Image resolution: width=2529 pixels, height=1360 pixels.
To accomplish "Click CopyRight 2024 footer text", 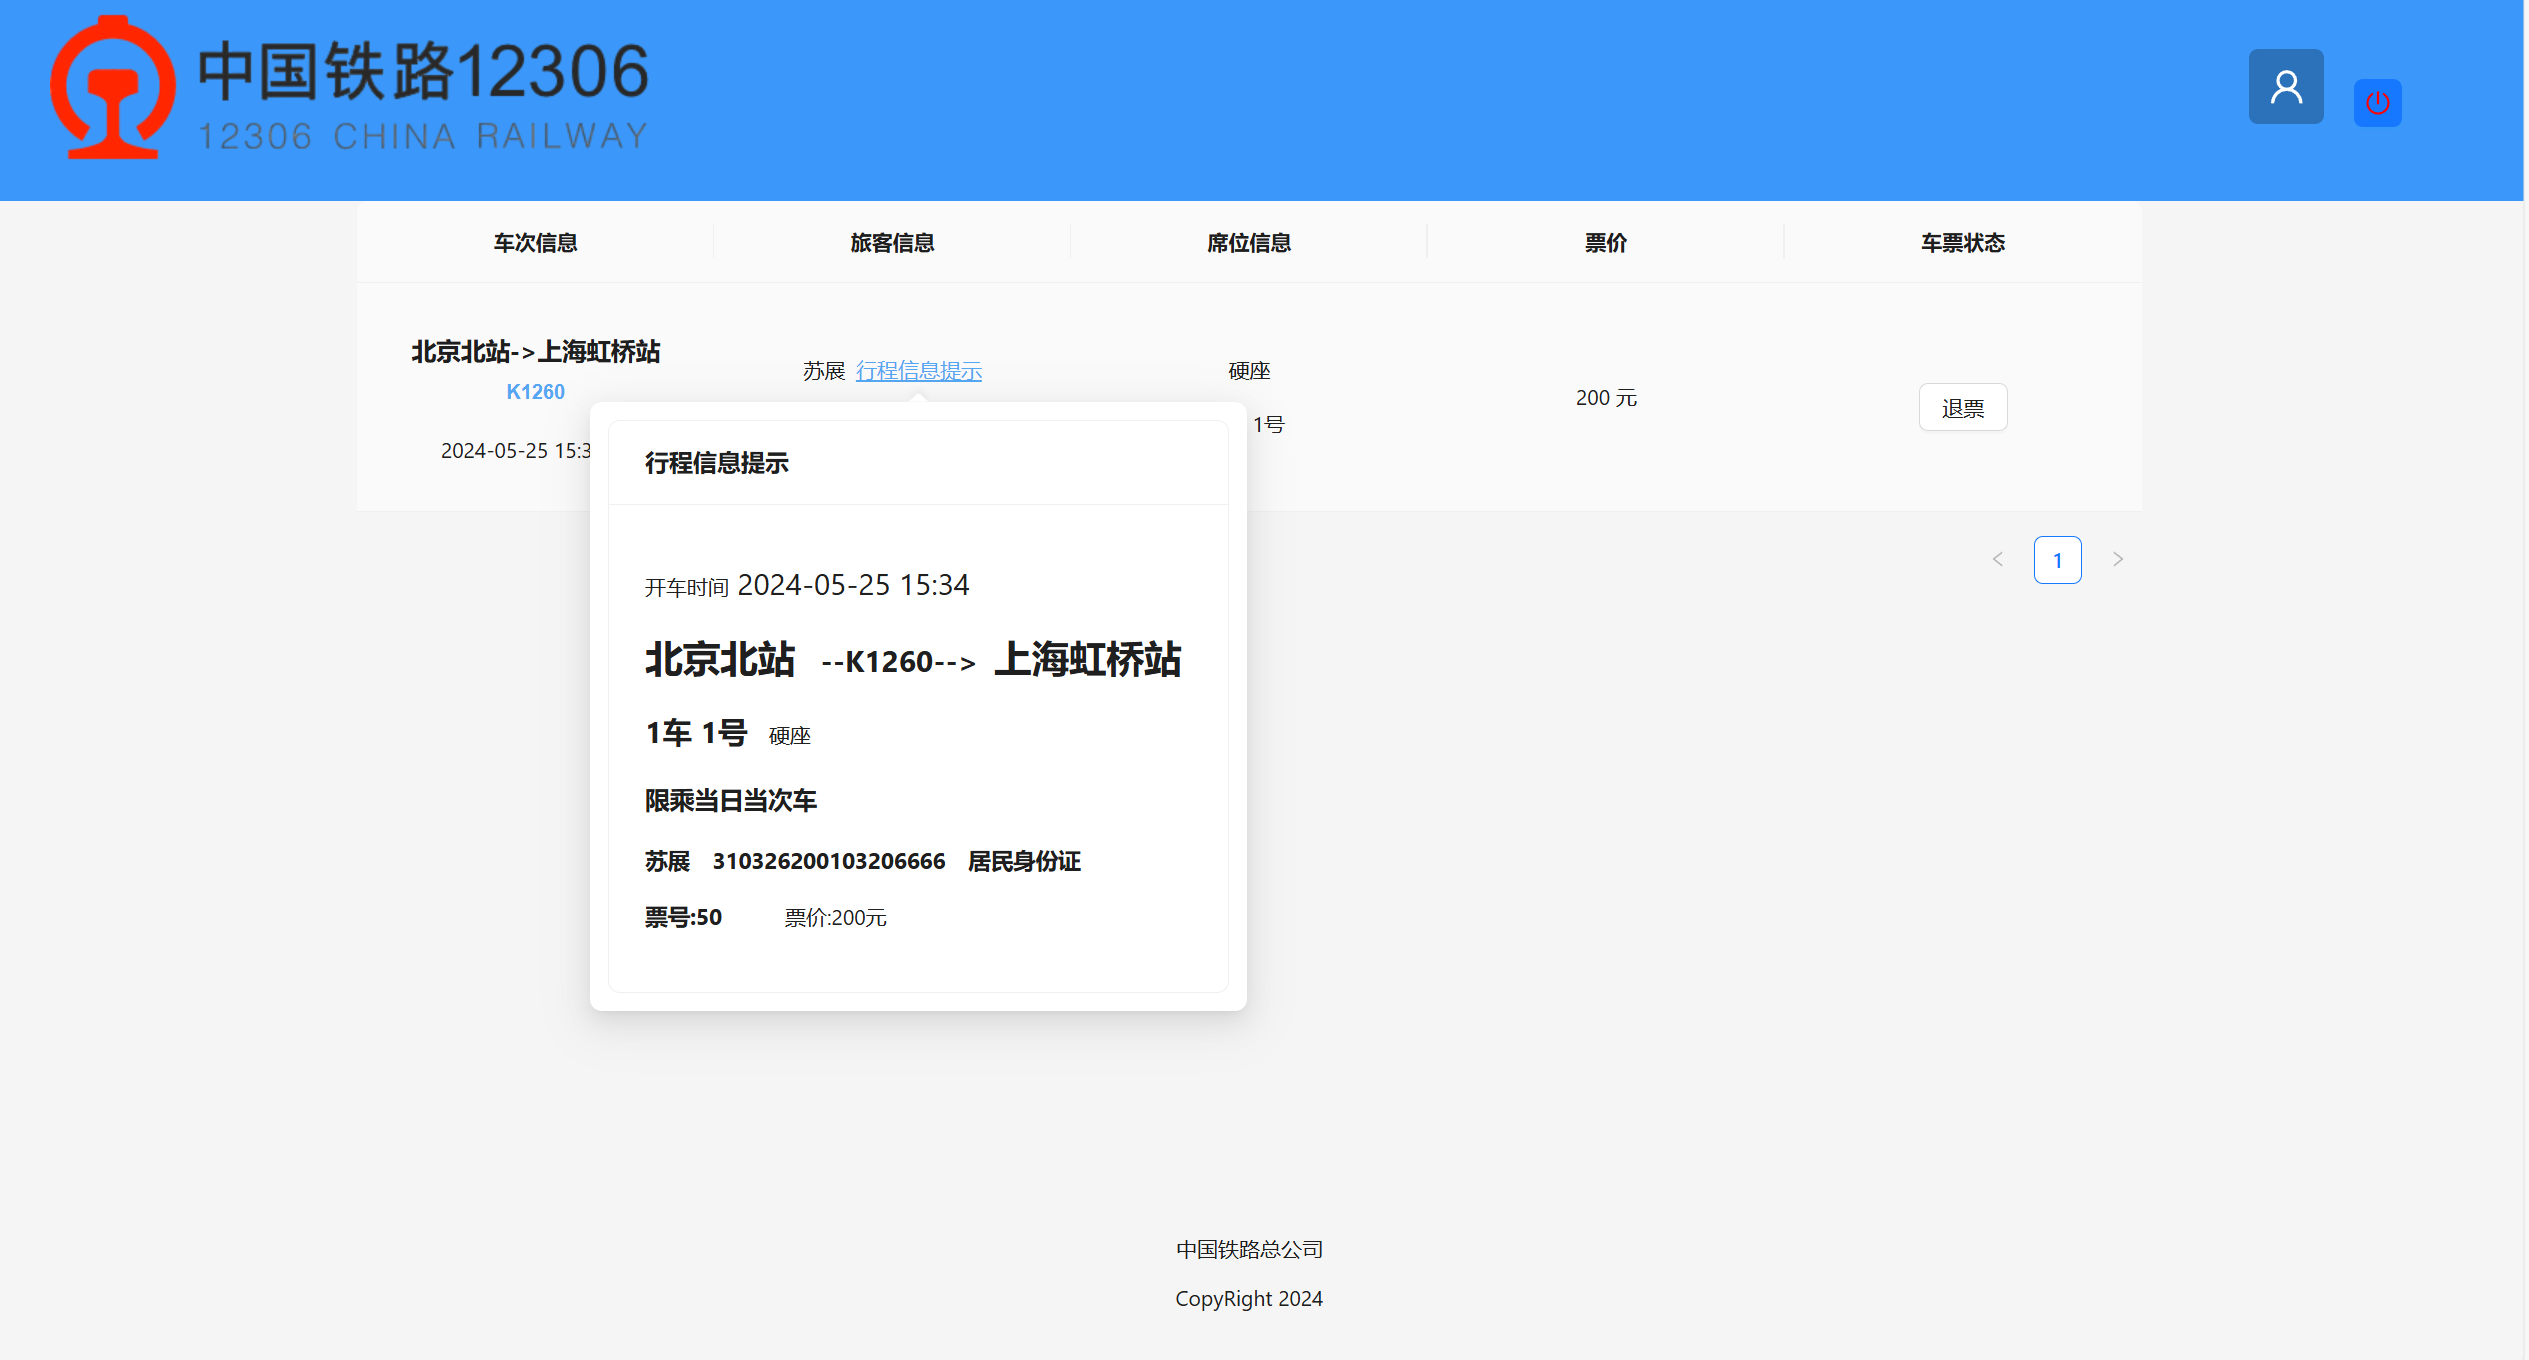I will [1249, 1299].
